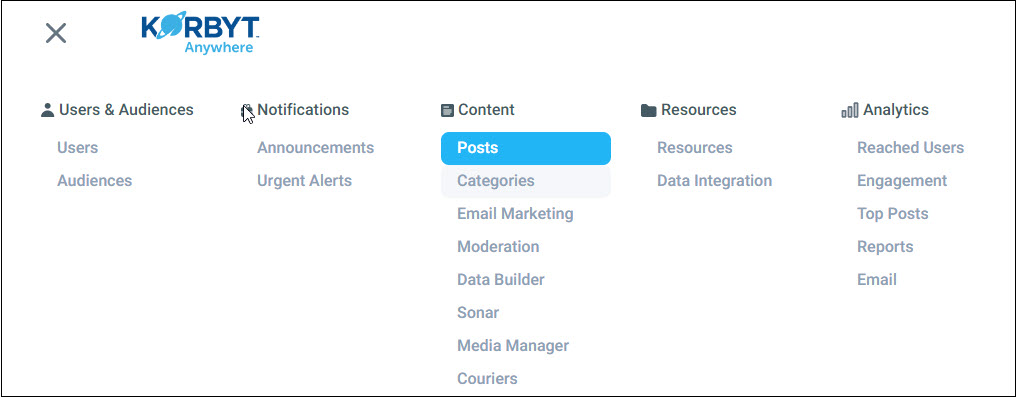Viewport: 1016px width, 397px height.
Task: Go to Data Integration
Action: click(x=714, y=181)
